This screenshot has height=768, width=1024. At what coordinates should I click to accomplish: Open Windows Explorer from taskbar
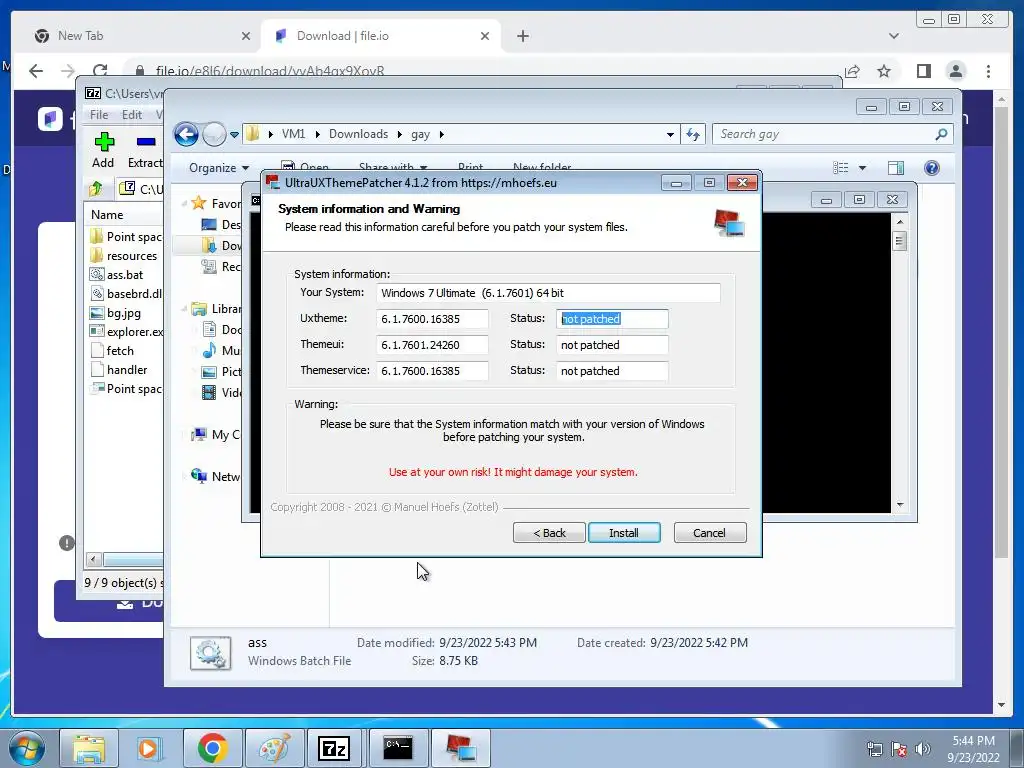coord(89,748)
